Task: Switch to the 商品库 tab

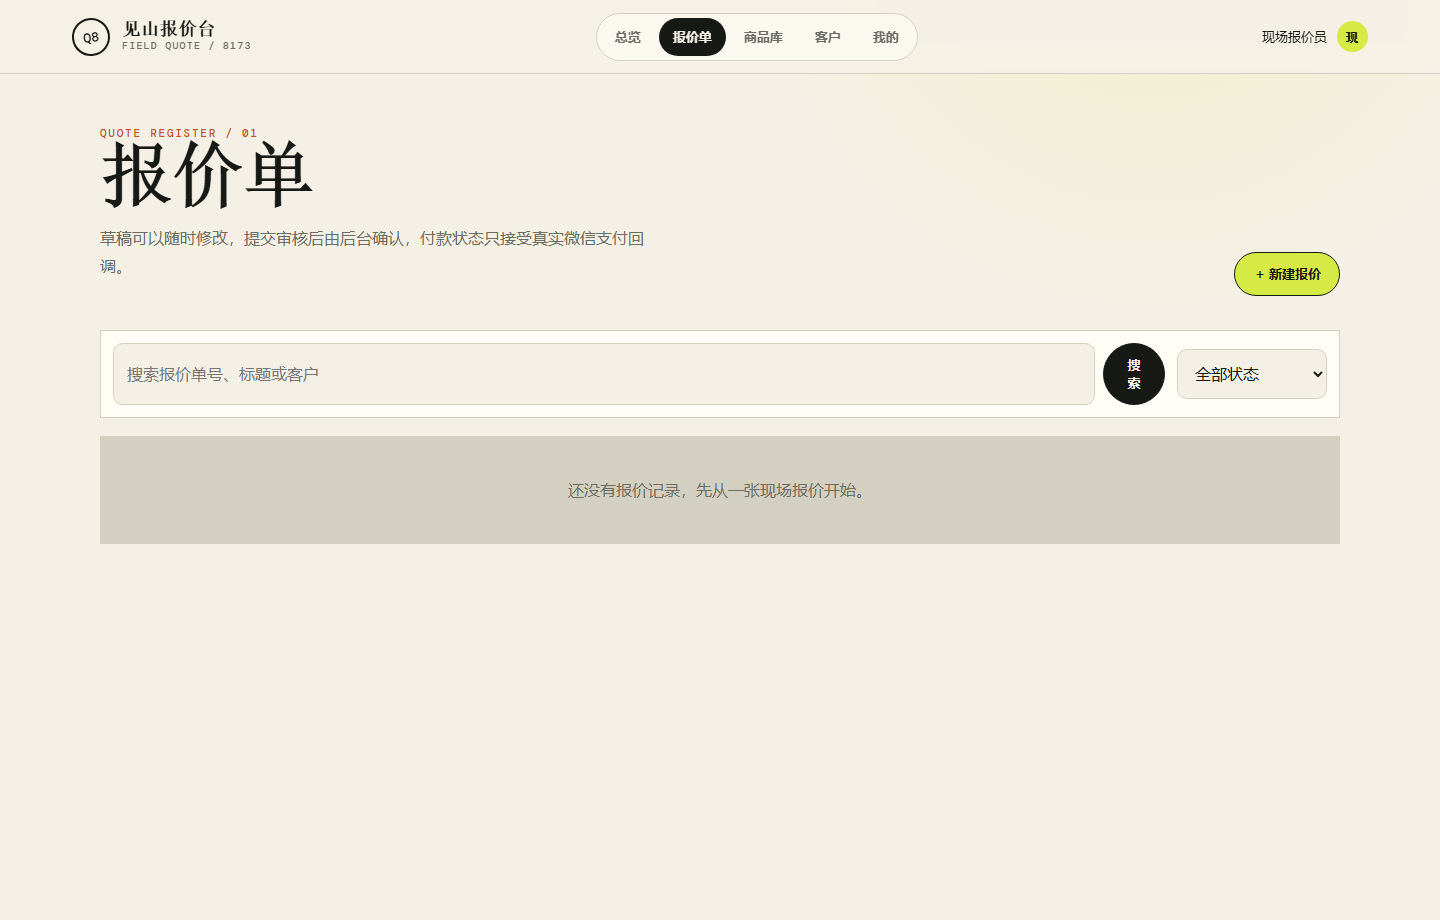Action: coord(763,37)
